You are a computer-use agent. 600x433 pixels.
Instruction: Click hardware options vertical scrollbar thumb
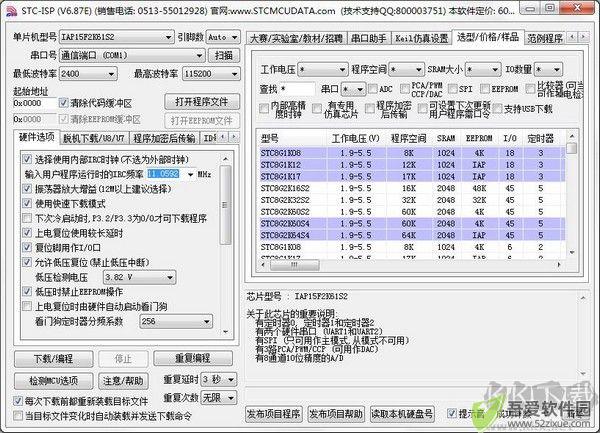point(225,205)
